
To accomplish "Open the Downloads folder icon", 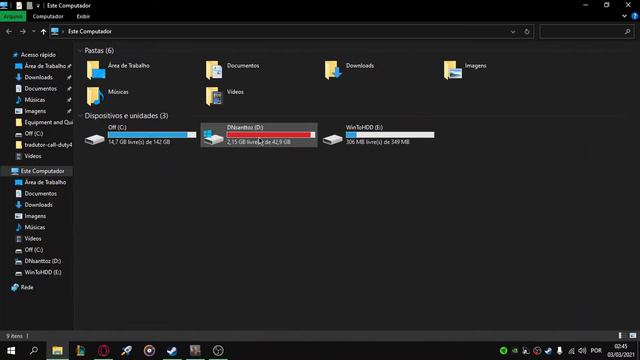I will pyautogui.click(x=333, y=70).
